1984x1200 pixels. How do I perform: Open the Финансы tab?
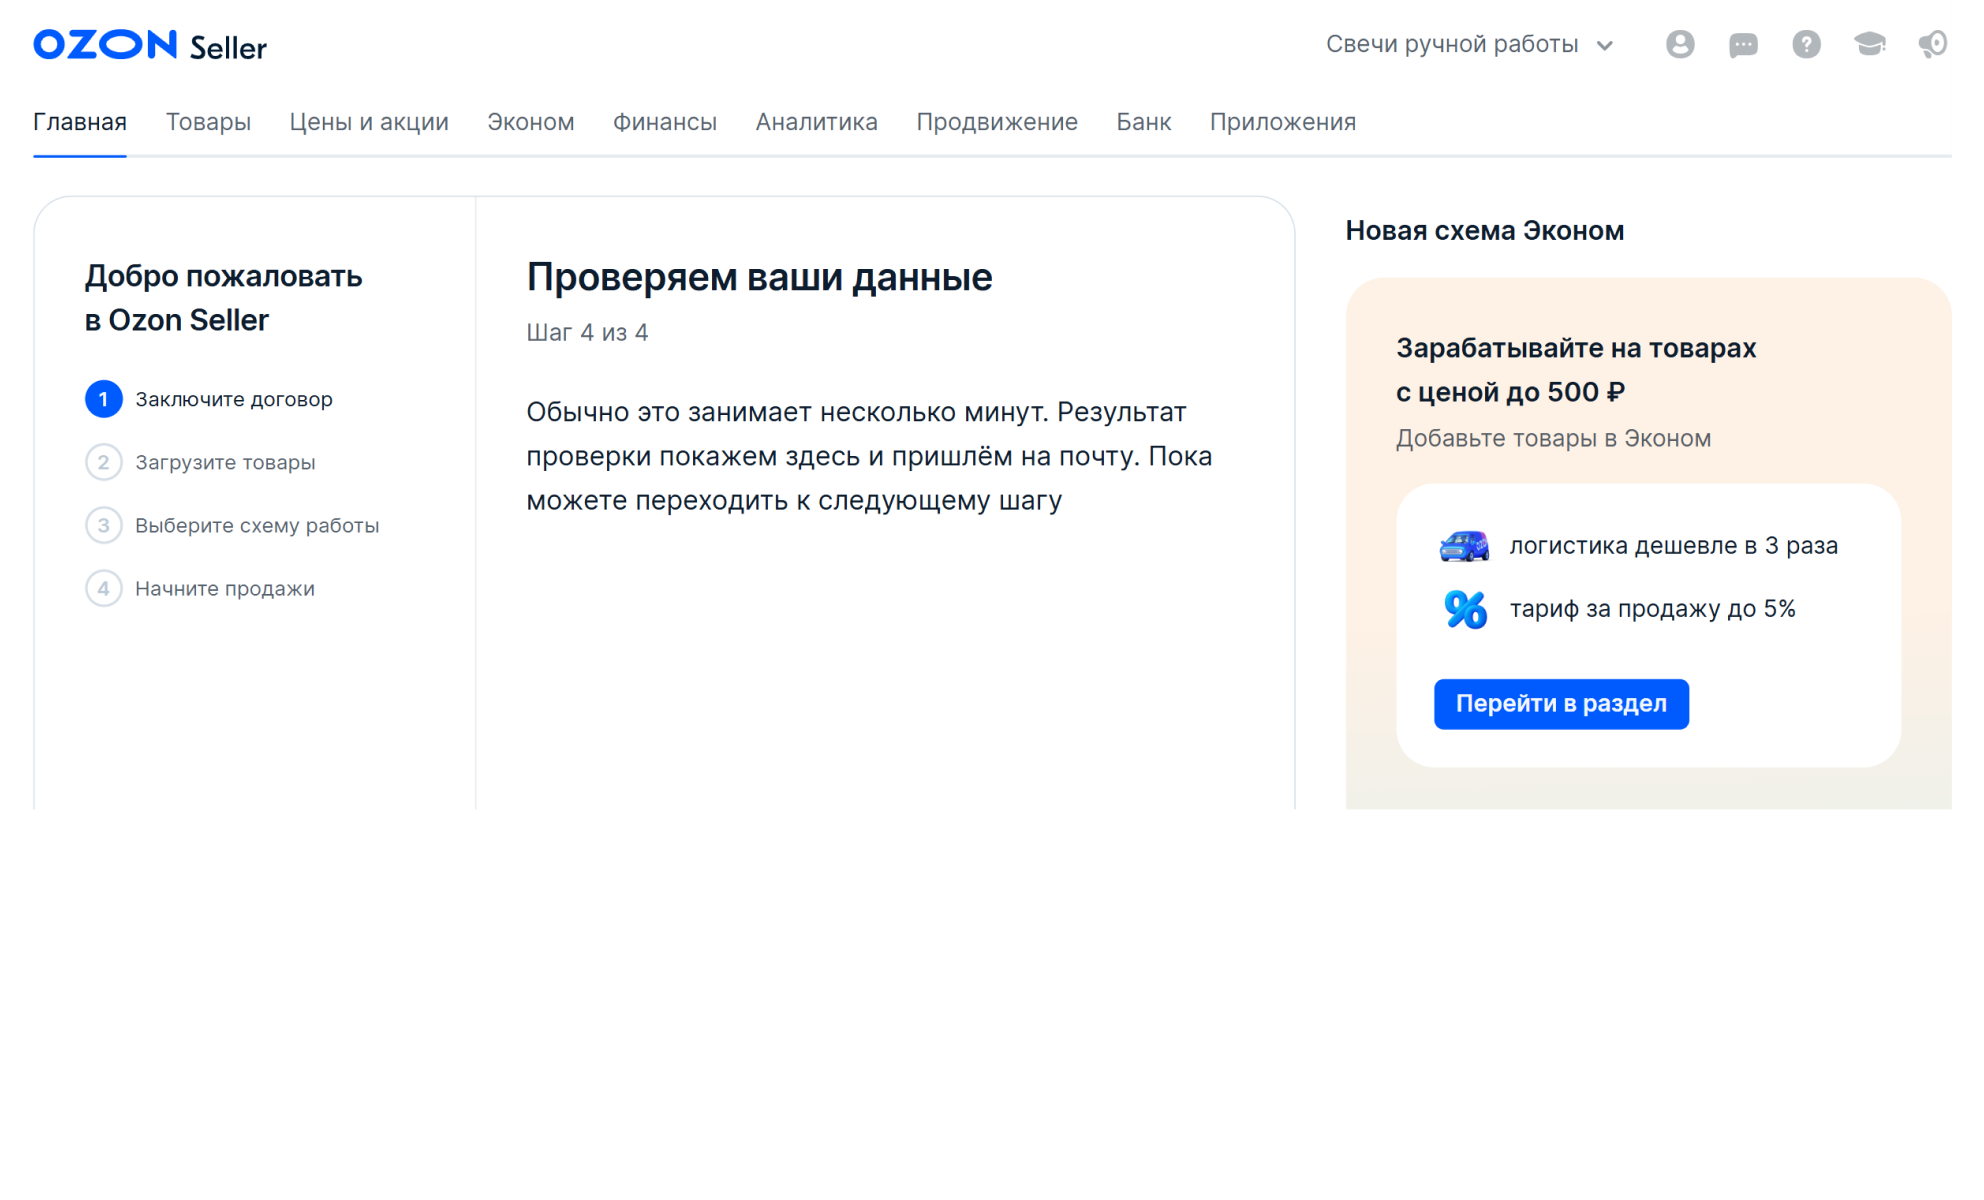(x=664, y=121)
